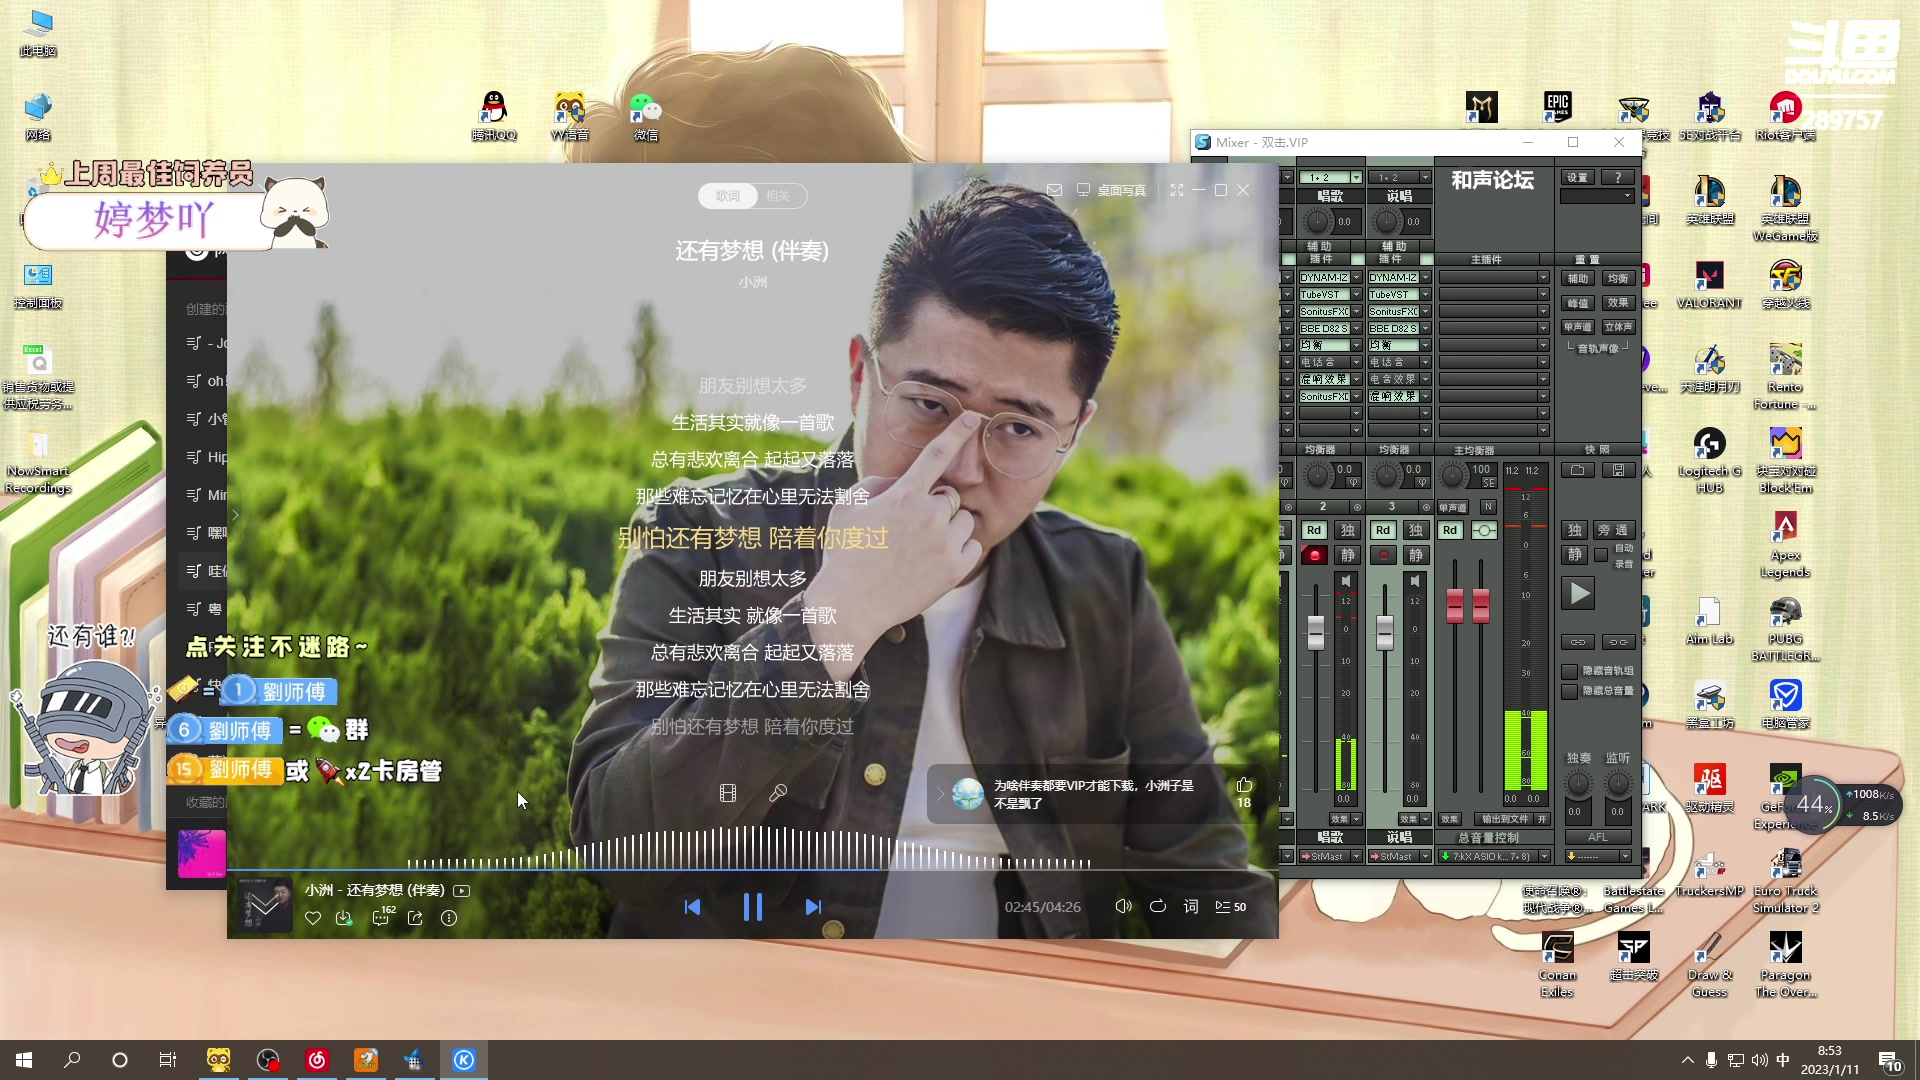Click the microphone karaoke icon
The width and height of the screenshot is (1920, 1080).
778,793
